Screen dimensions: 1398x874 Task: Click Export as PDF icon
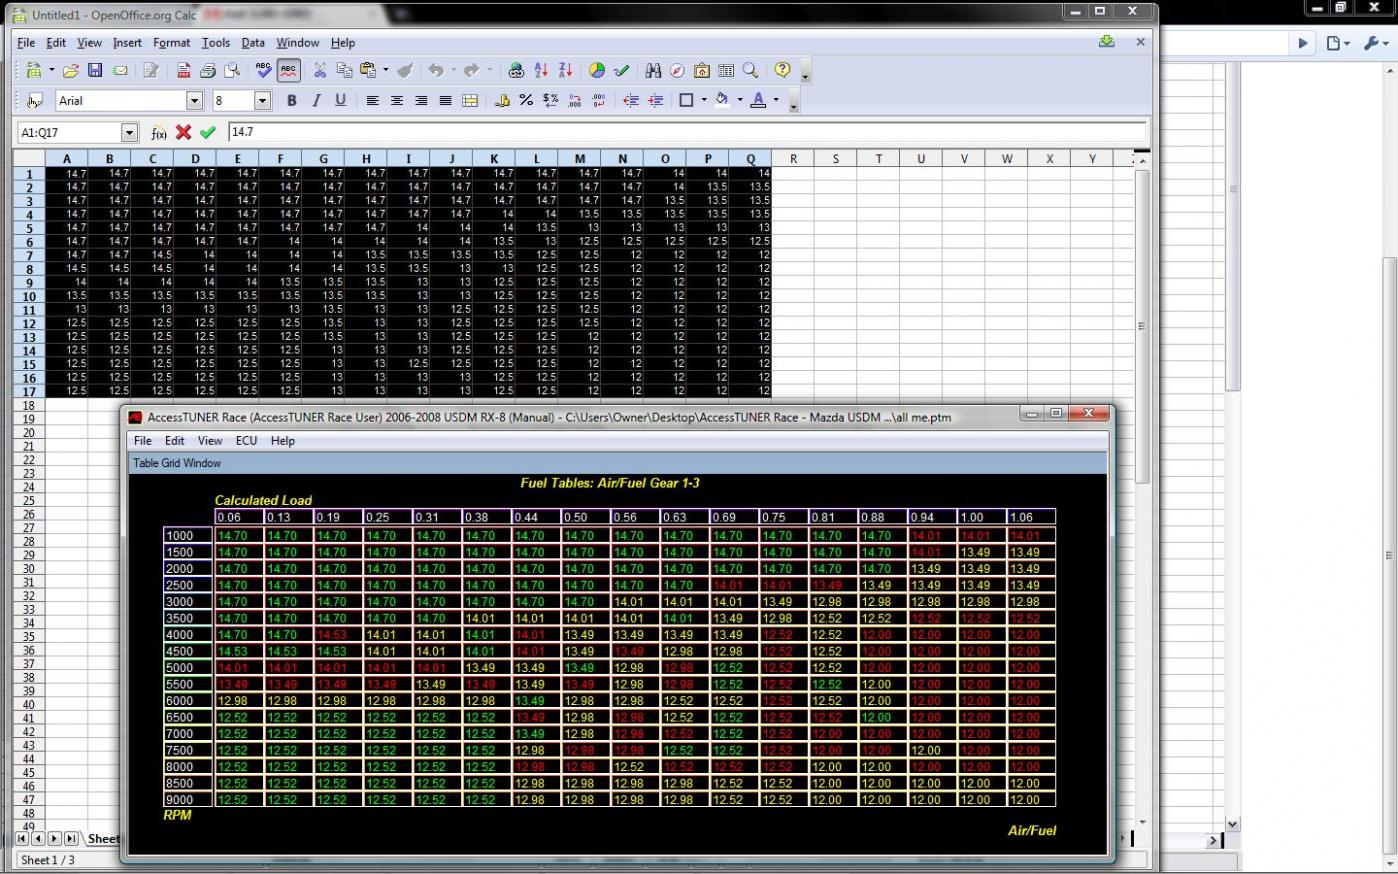(184, 71)
